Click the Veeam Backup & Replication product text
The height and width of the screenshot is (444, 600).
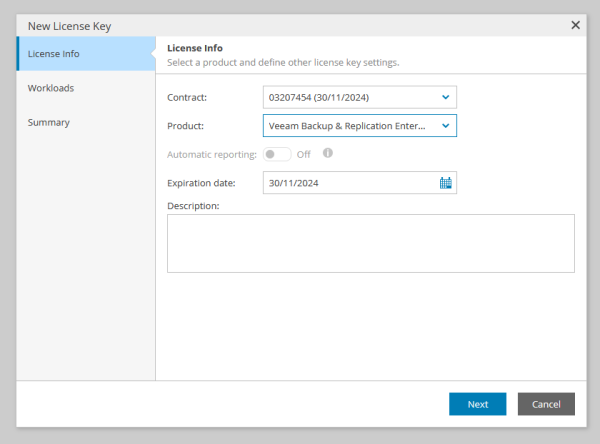pos(347,126)
